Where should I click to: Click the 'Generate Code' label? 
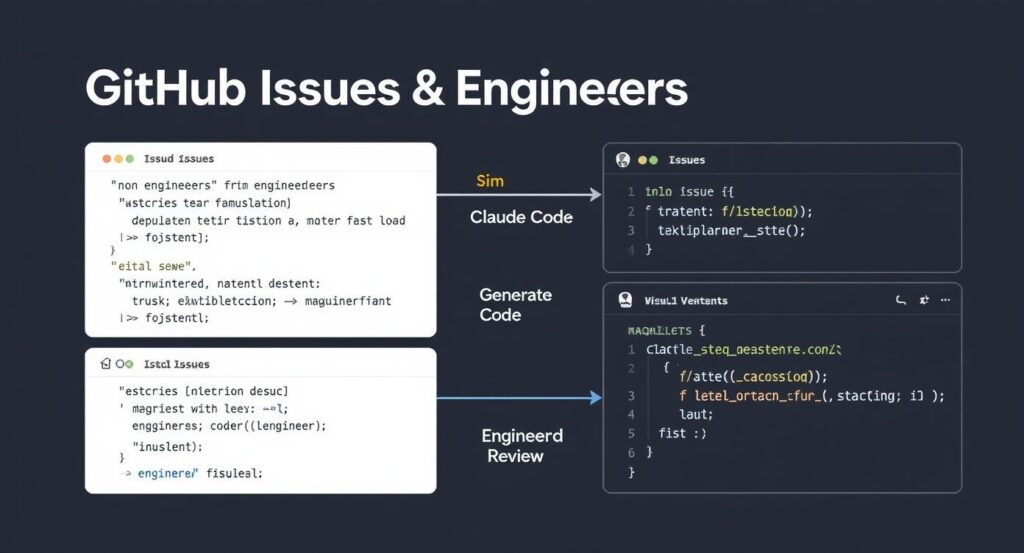[515, 305]
